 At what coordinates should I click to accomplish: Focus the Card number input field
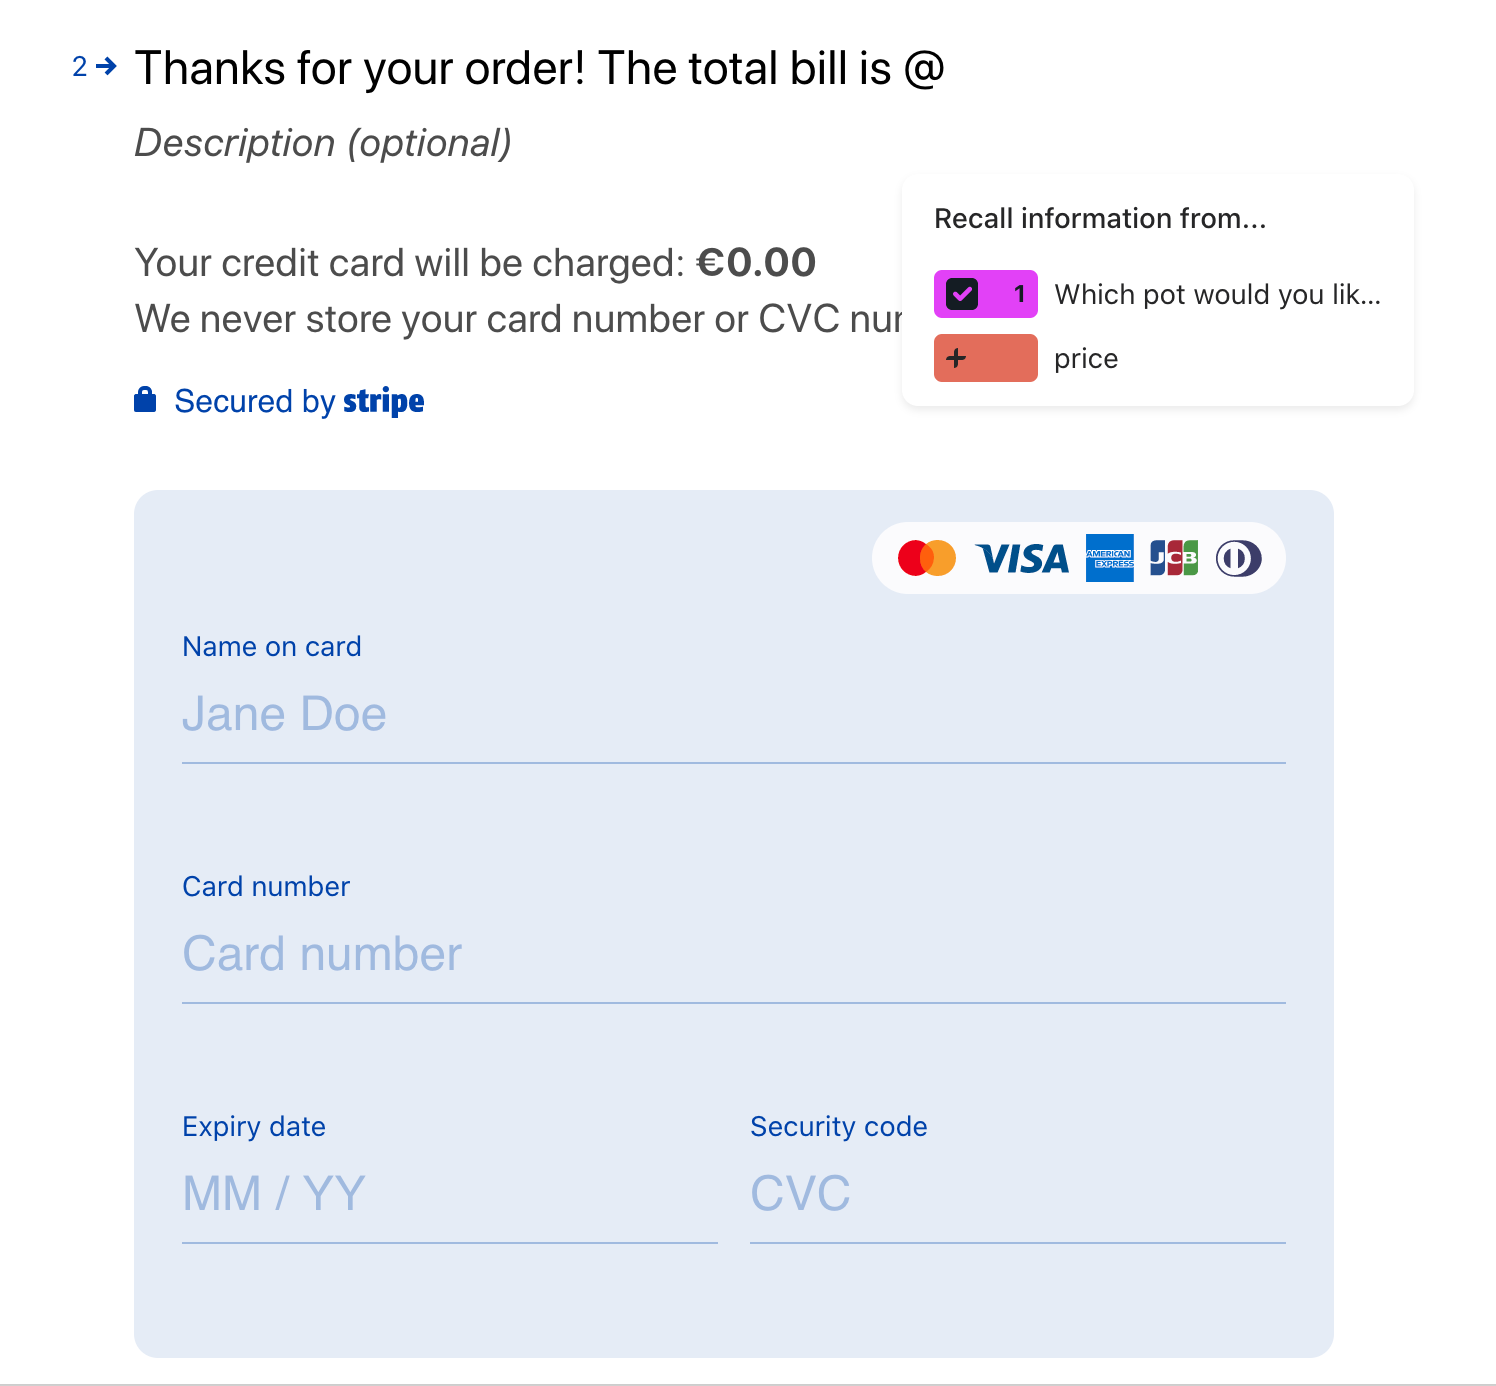[x=734, y=954]
